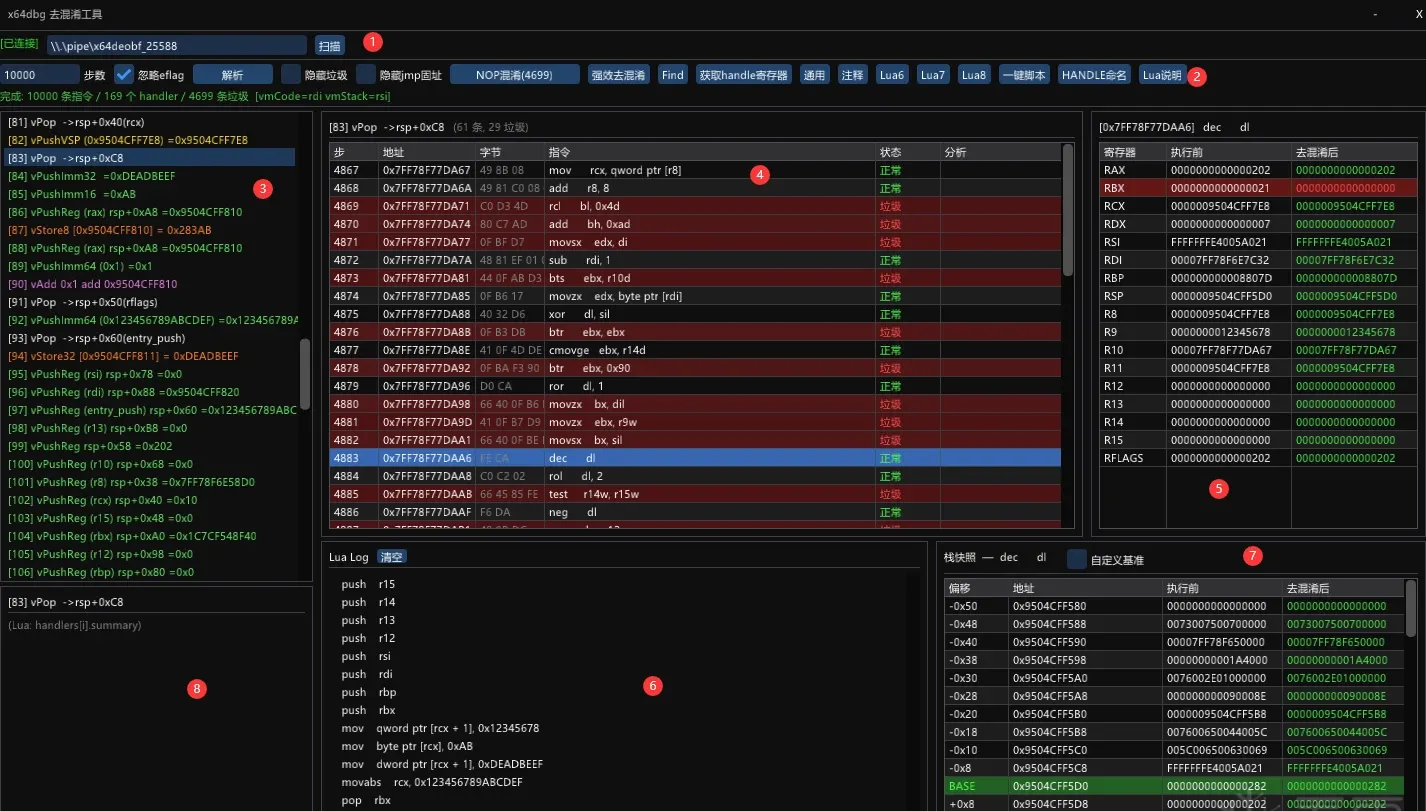This screenshot has height=811, width=1426.
Task: Click the 解析 button
Action: (232, 74)
